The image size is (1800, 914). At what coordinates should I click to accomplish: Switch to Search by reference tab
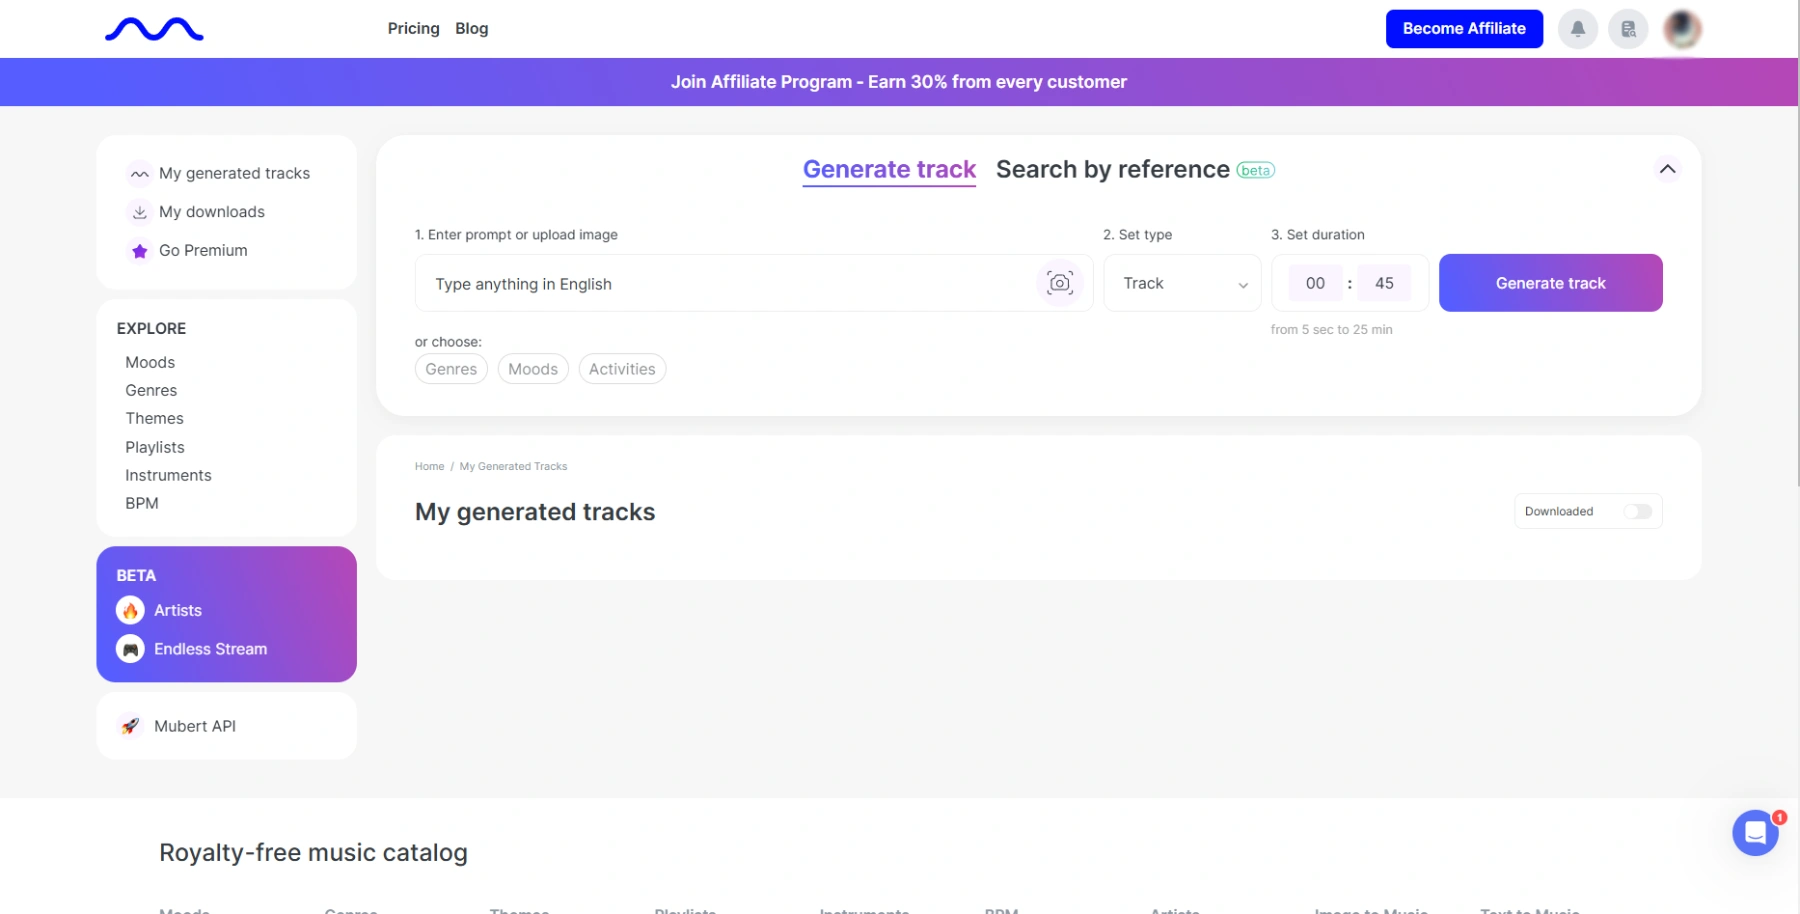tap(1112, 169)
